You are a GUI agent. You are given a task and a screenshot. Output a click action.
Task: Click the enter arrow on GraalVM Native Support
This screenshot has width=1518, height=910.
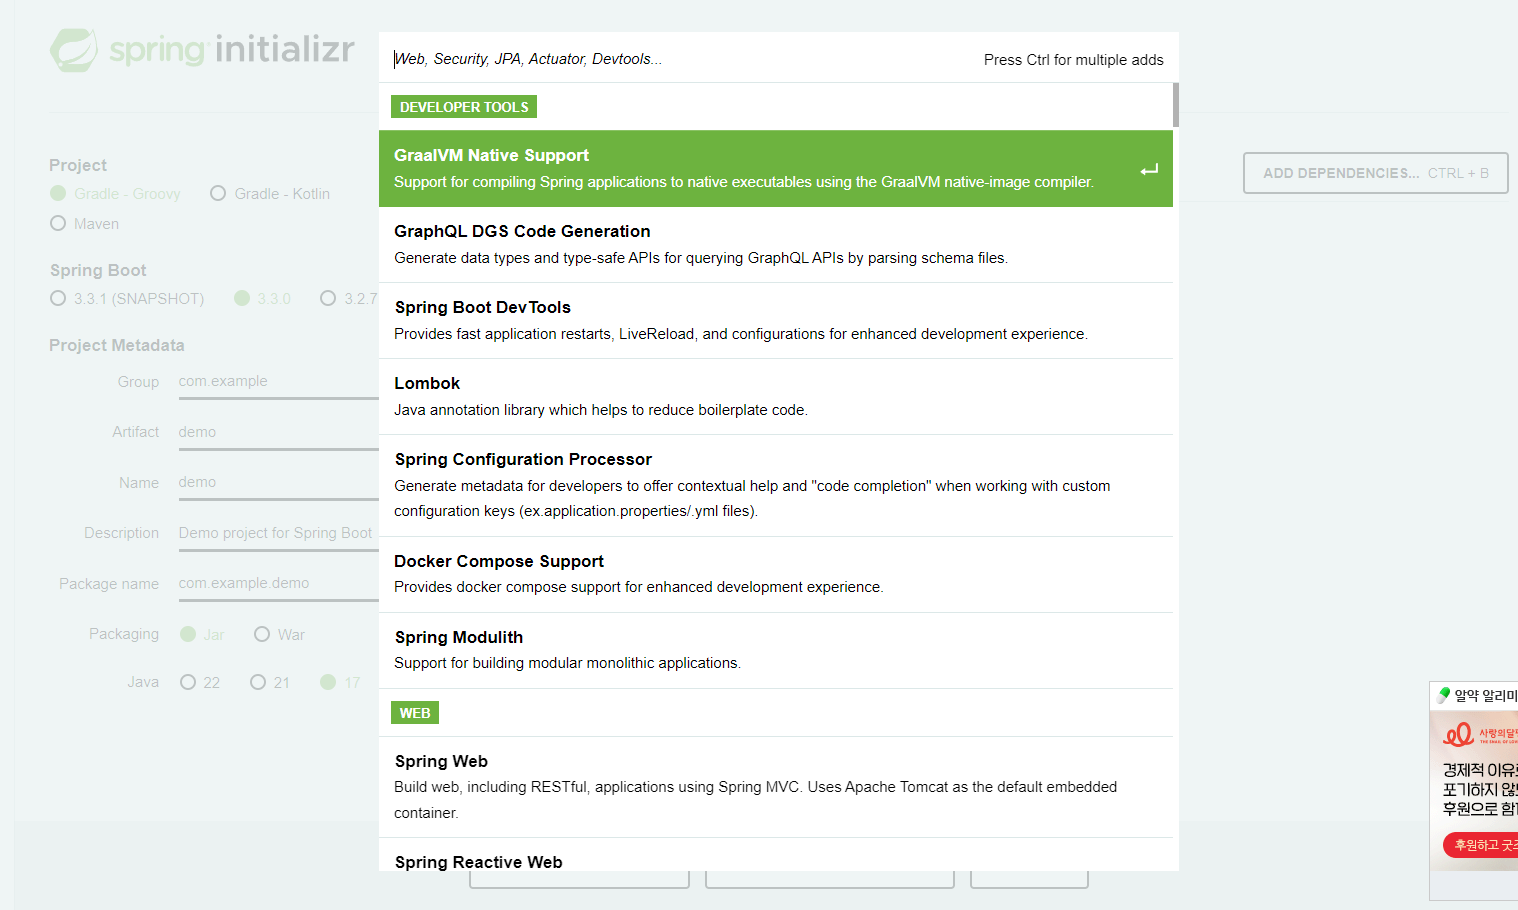1149,171
